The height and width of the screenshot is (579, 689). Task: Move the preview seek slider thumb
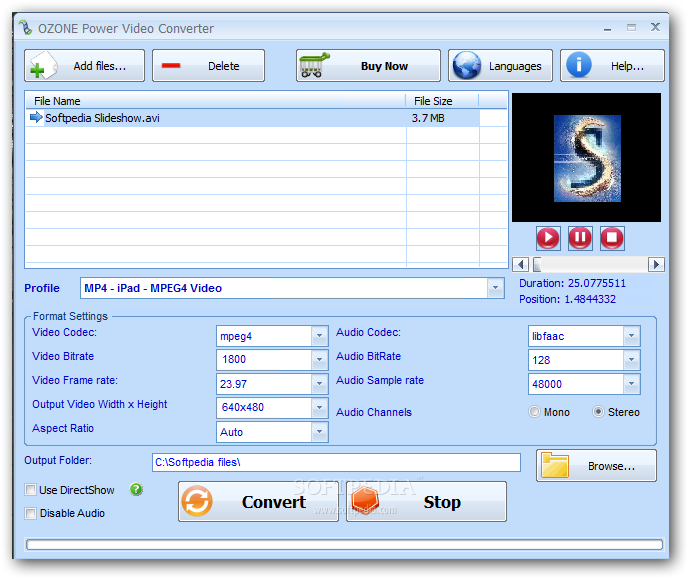tap(537, 264)
